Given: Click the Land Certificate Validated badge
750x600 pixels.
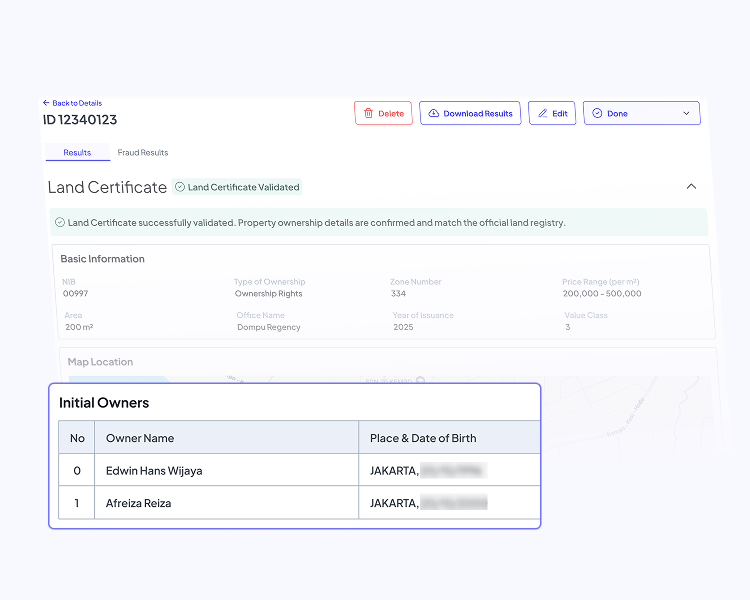Looking at the screenshot, I should [x=237, y=187].
